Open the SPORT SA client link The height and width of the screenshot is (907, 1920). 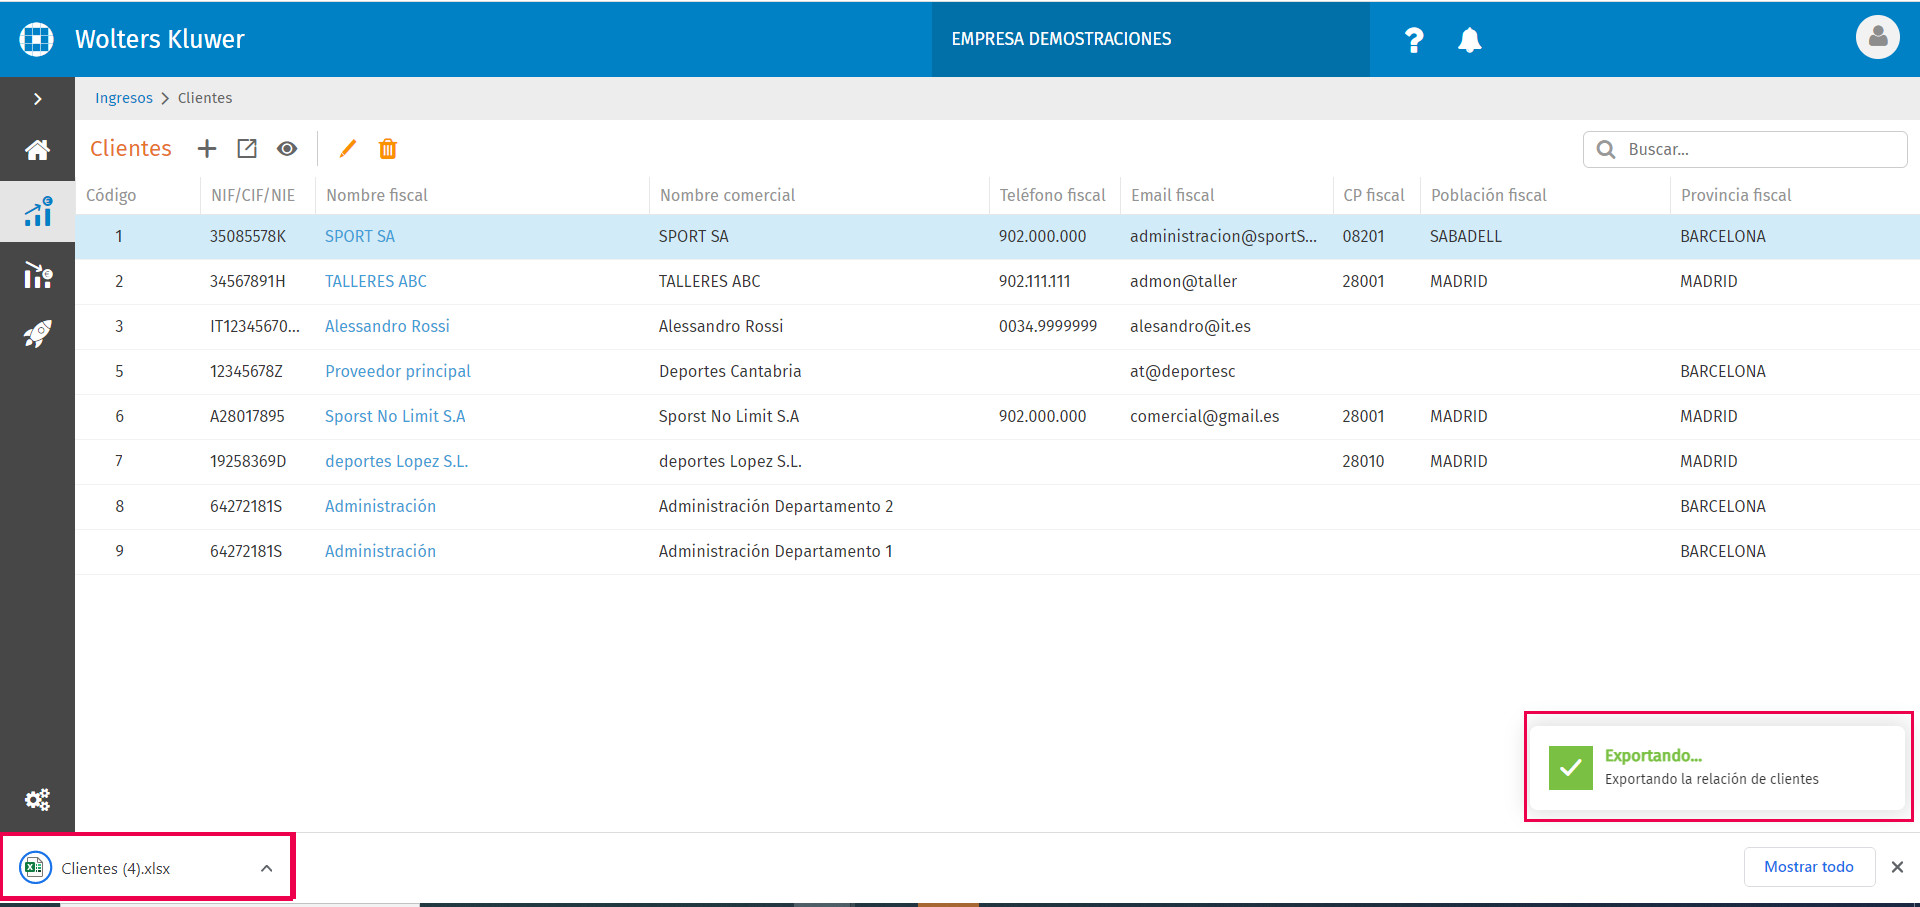(360, 236)
